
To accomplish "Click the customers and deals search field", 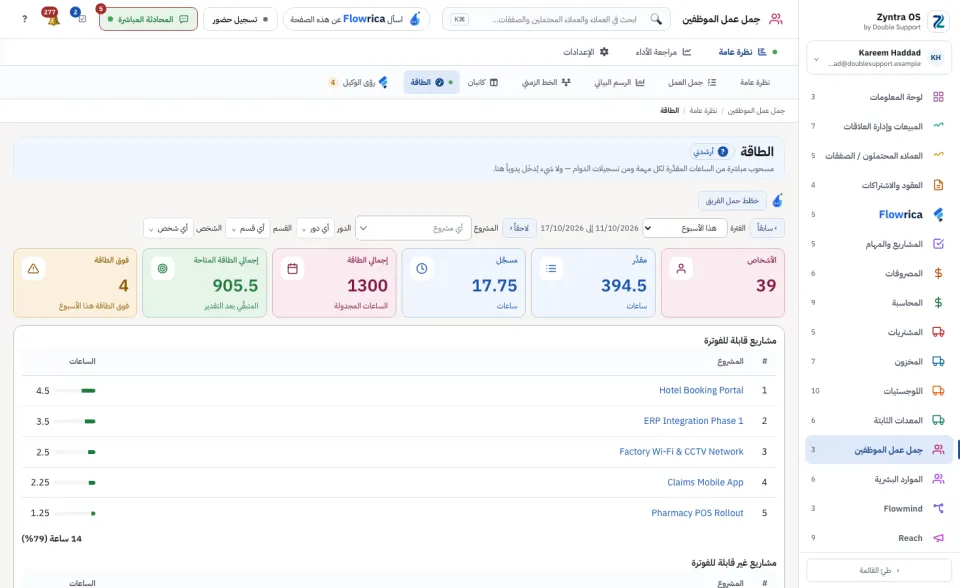I will coord(557,19).
